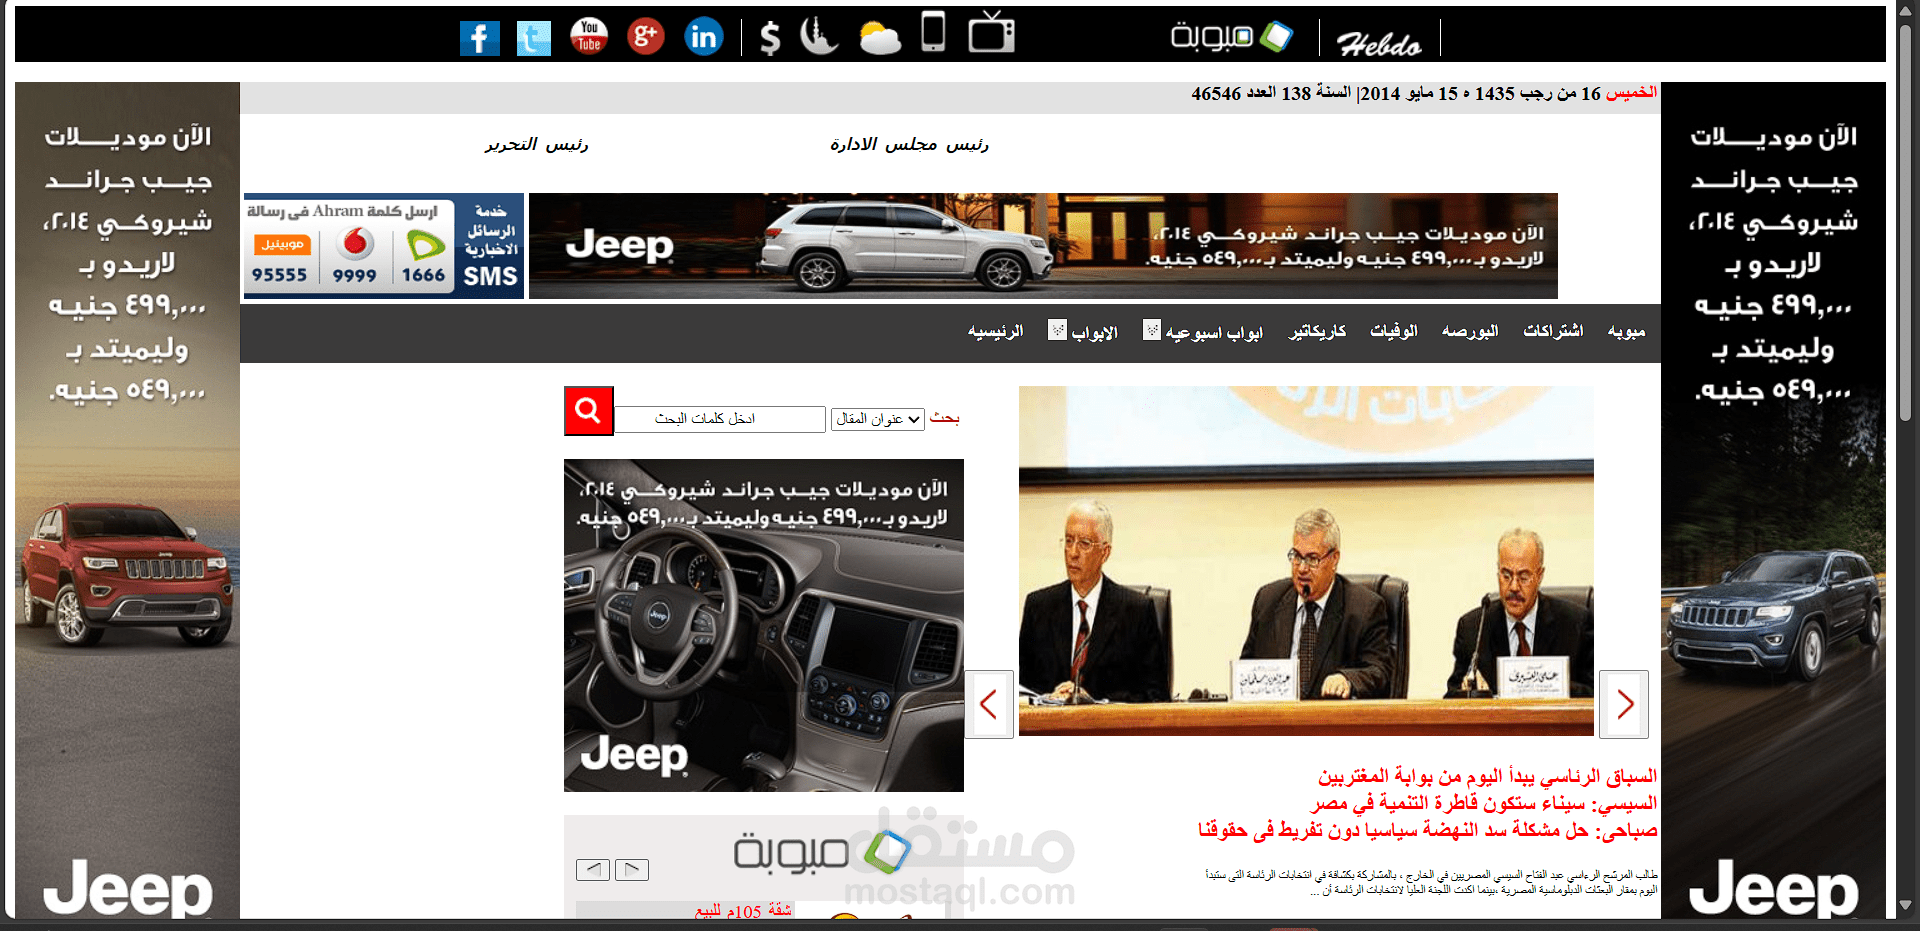Open the LinkedIn icon
This screenshot has height=931, width=1920.
(704, 37)
